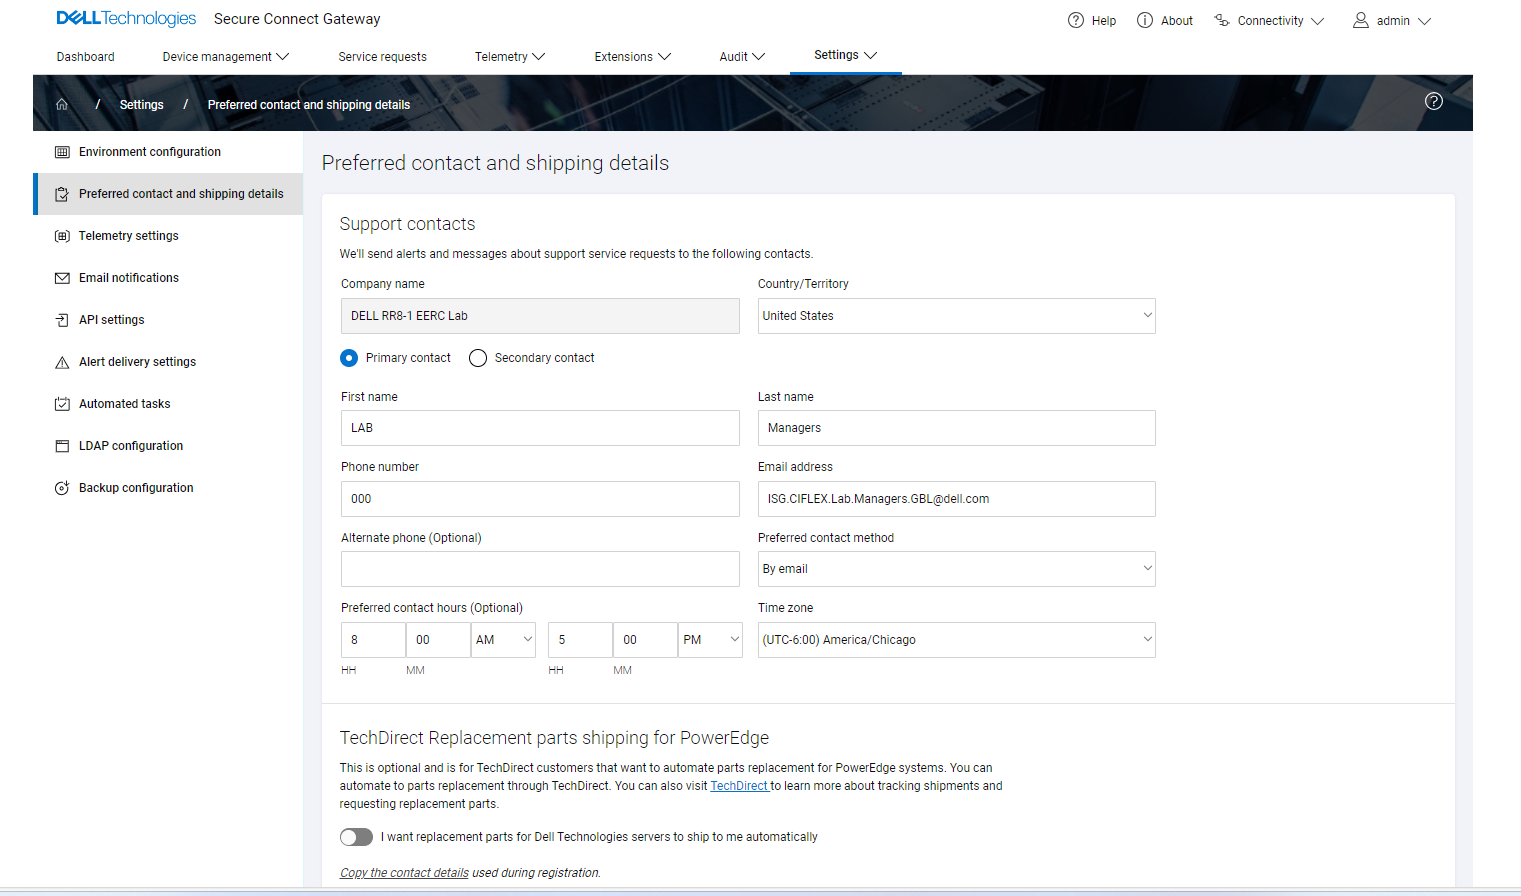The image size is (1521, 896).
Task: Open the Alert delivery settings warning icon
Action: (x=61, y=361)
